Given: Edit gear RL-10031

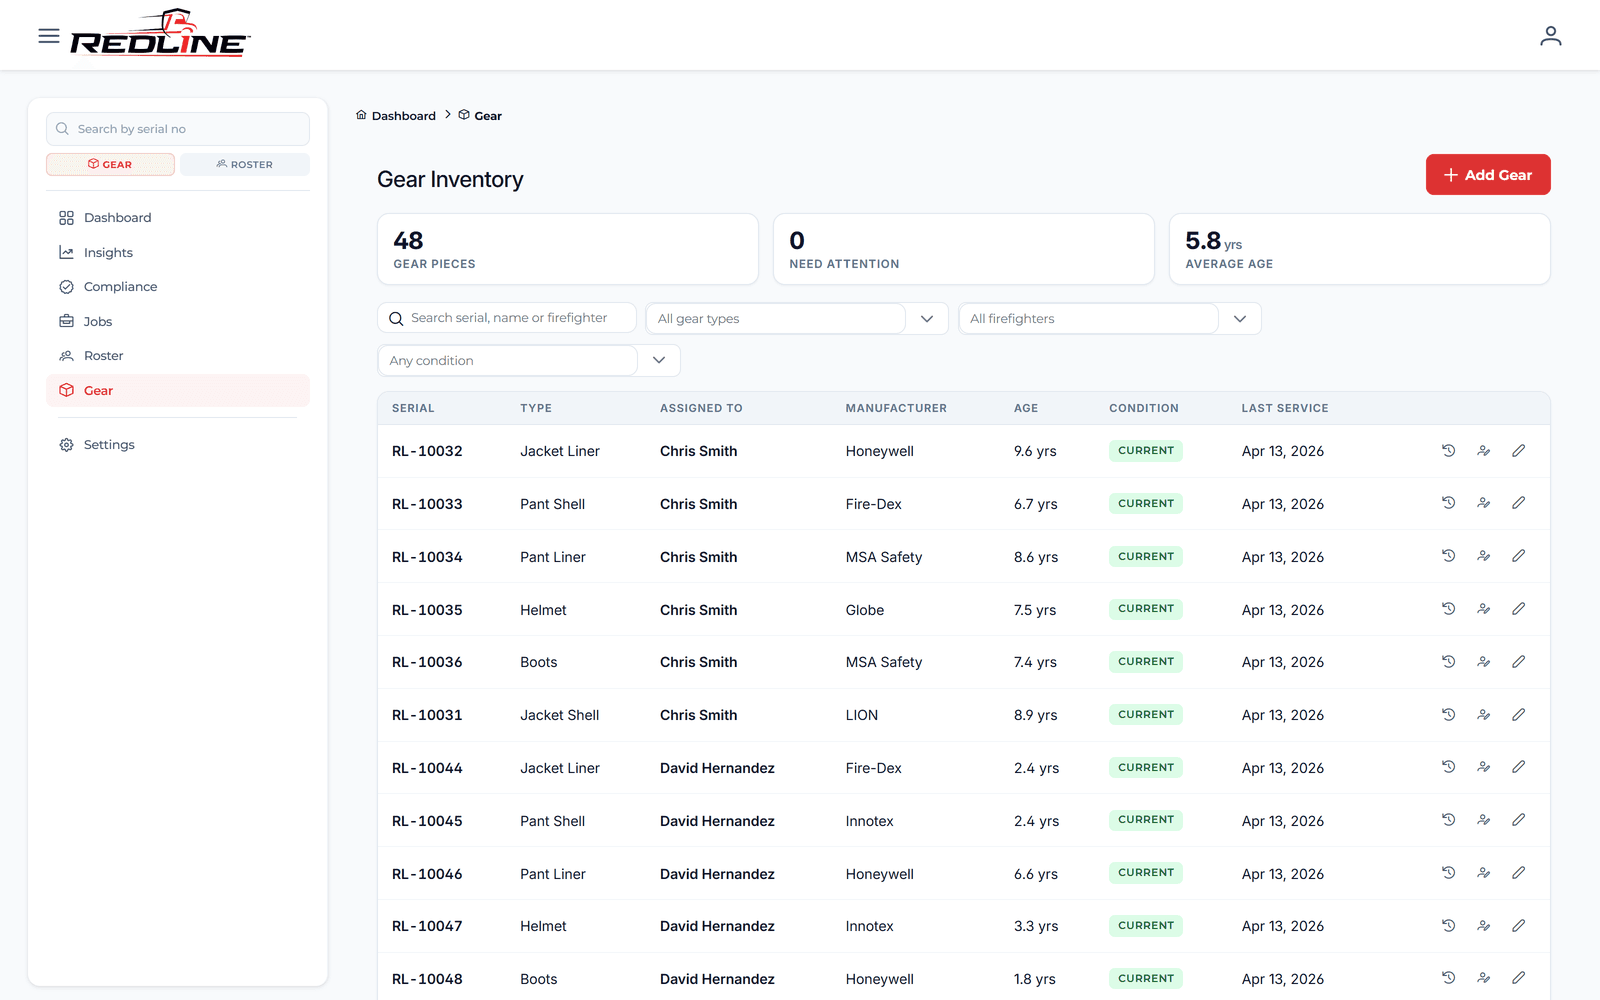Looking at the screenshot, I should coord(1518,715).
